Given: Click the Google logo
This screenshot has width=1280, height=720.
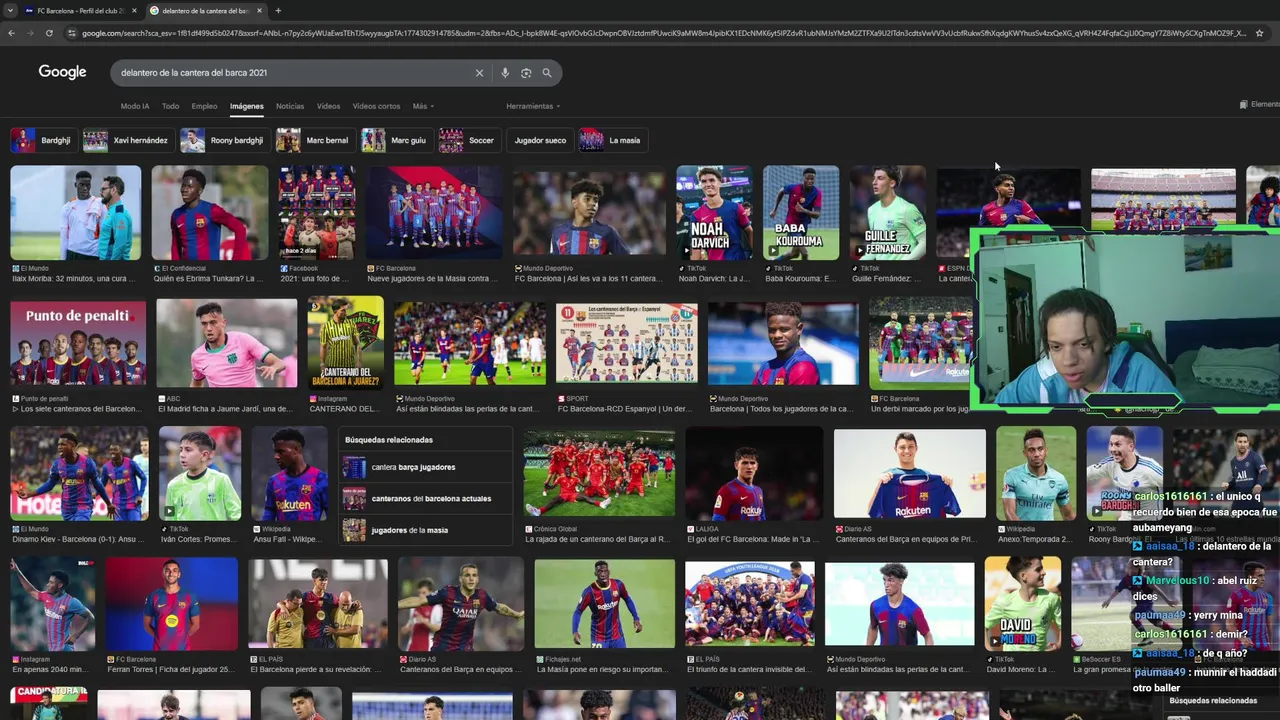Looking at the screenshot, I should (62, 72).
